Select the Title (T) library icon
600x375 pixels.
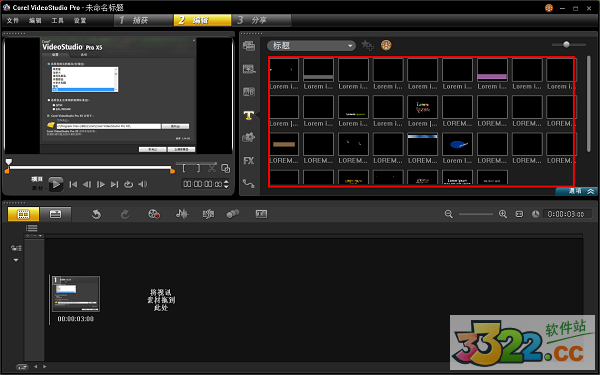[x=249, y=115]
